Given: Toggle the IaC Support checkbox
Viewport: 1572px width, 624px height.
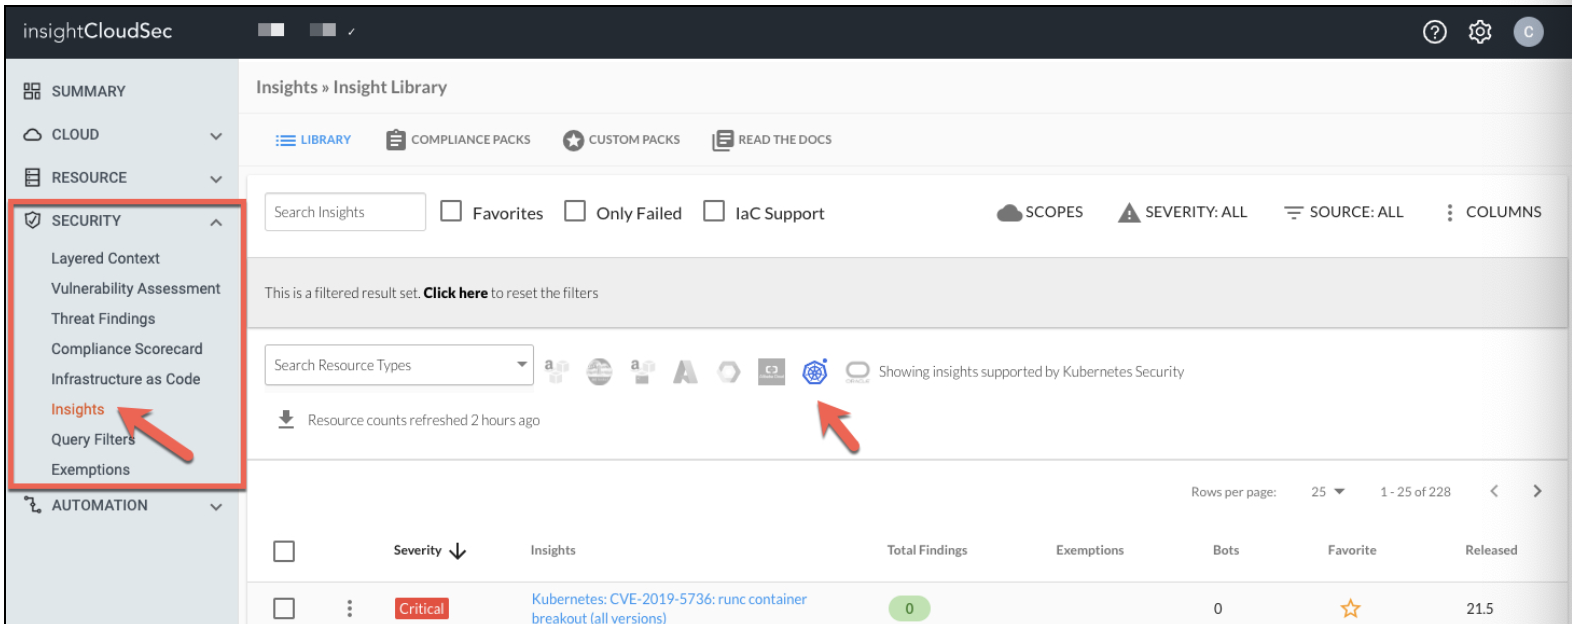Looking at the screenshot, I should click(714, 212).
